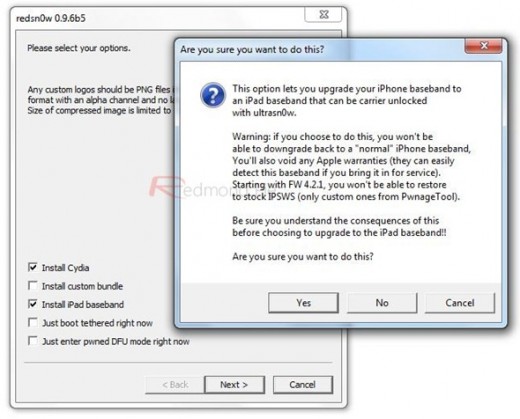
Task: Click the dialog title bar text
Action: click(252, 50)
